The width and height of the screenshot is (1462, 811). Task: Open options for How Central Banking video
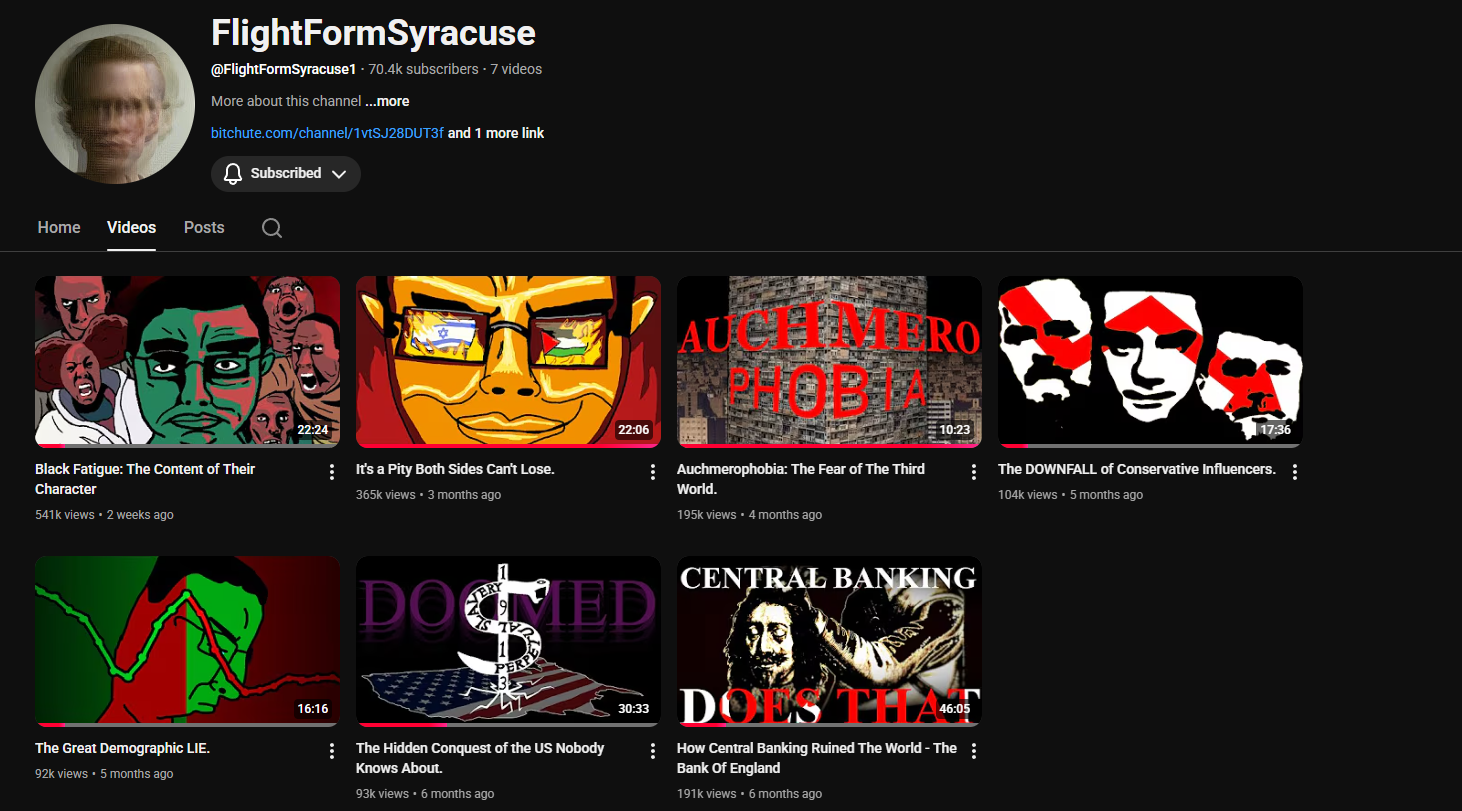[974, 751]
